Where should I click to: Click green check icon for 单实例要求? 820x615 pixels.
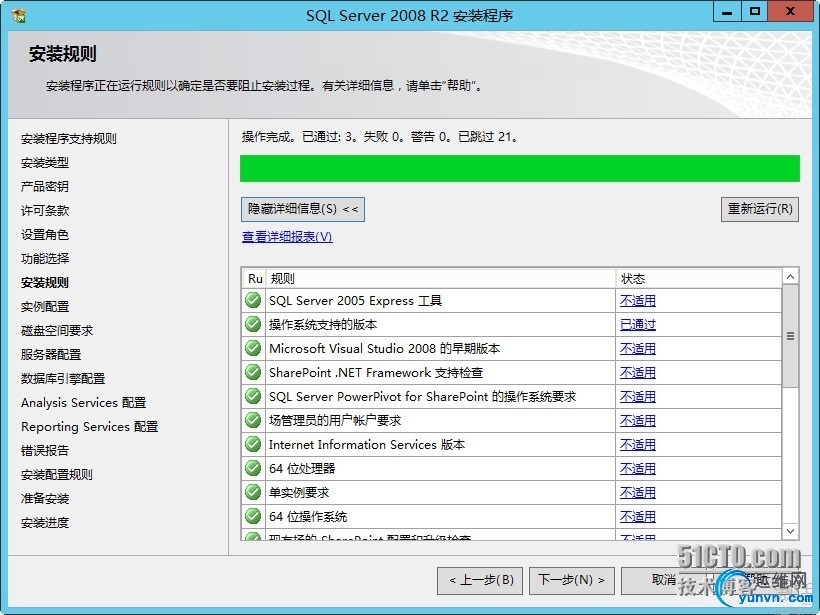pyautogui.click(x=253, y=492)
